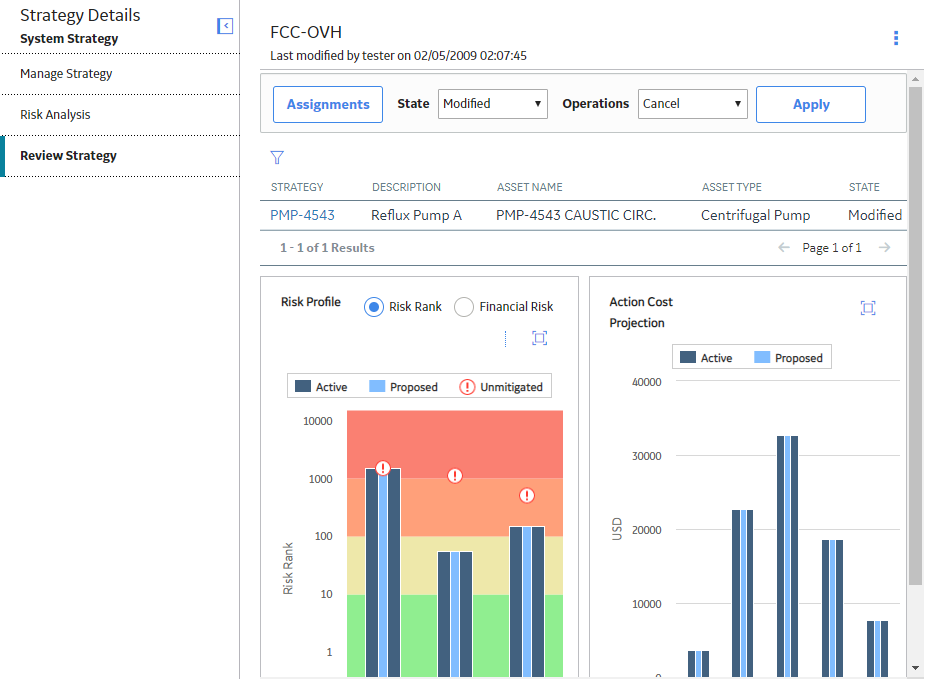Click the shortest bar group in Risk Profile
Screen dimensions: 944x679
click(455, 614)
